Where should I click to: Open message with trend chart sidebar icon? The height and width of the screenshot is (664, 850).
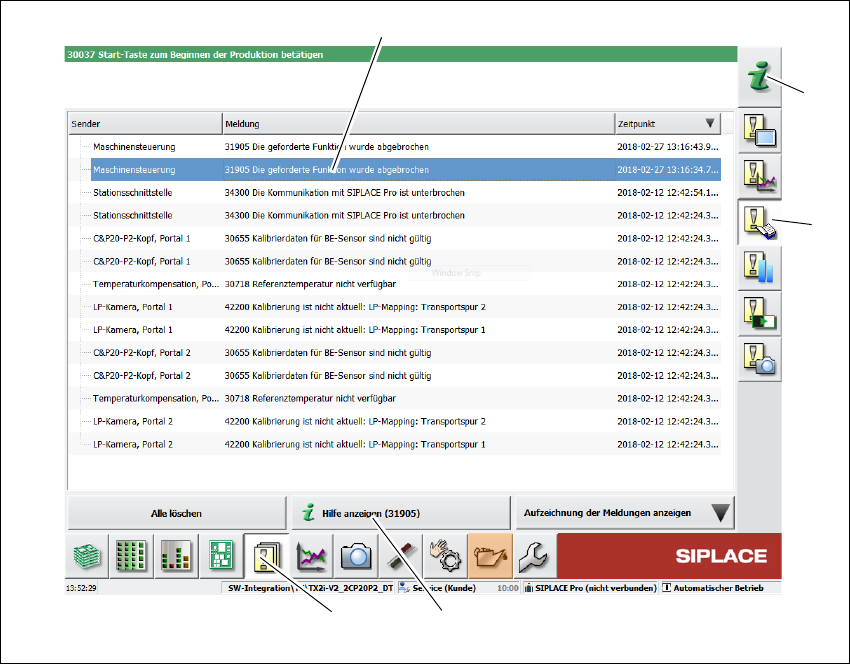point(759,177)
